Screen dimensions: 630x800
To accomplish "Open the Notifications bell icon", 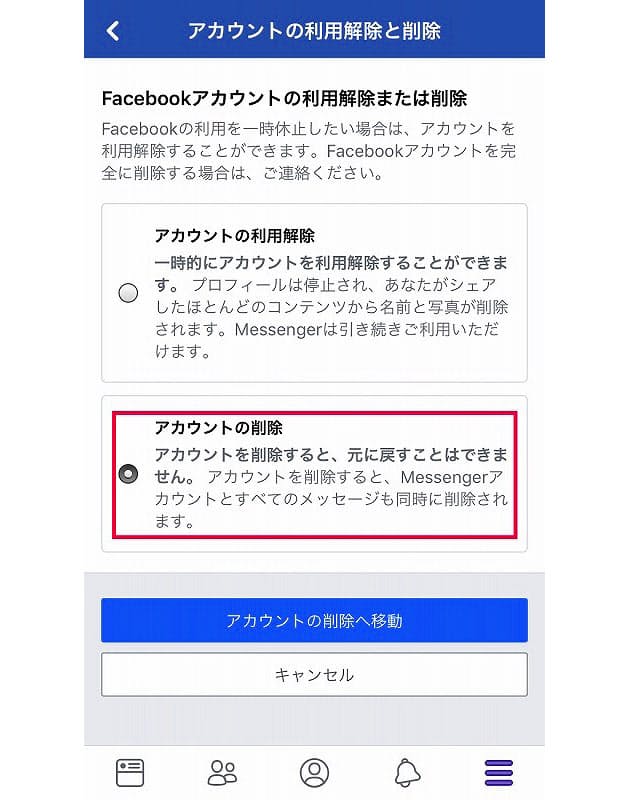I will (x=407, y=772).
